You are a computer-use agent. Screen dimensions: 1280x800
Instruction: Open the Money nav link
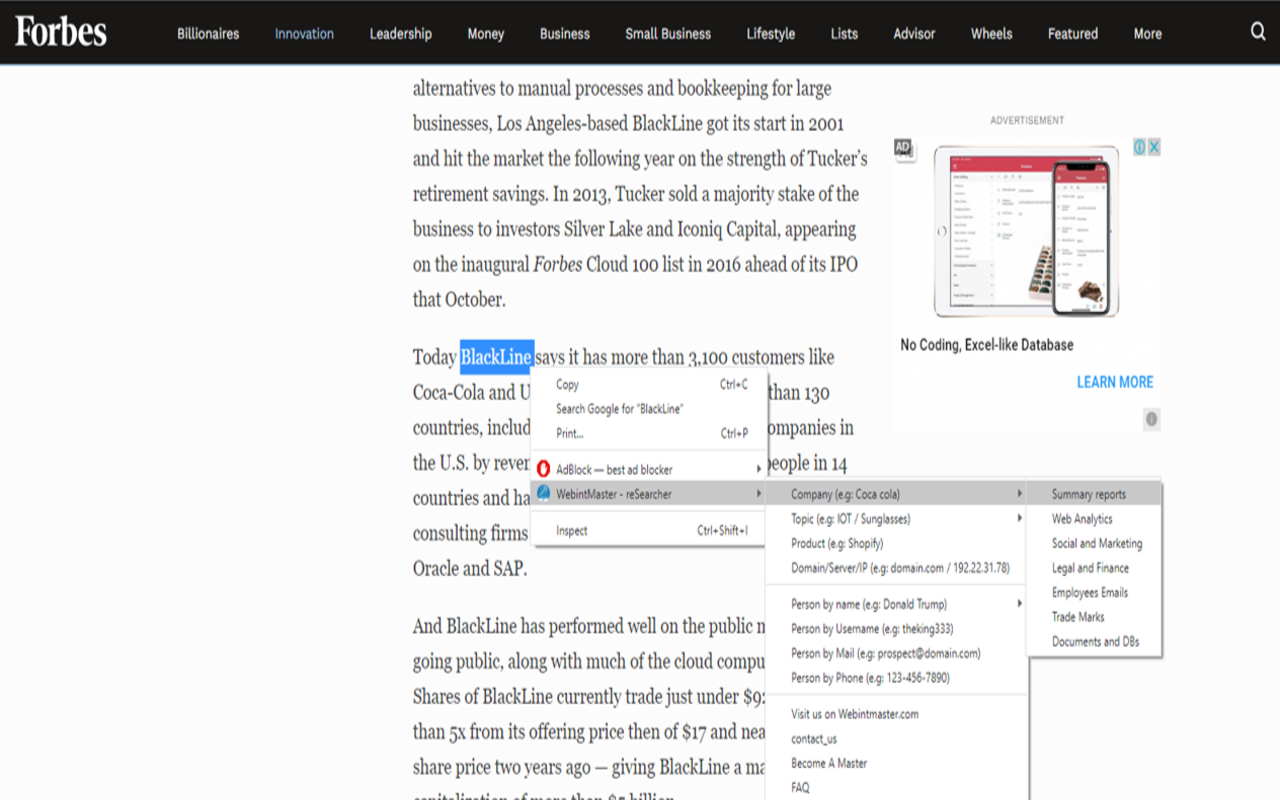486,33
